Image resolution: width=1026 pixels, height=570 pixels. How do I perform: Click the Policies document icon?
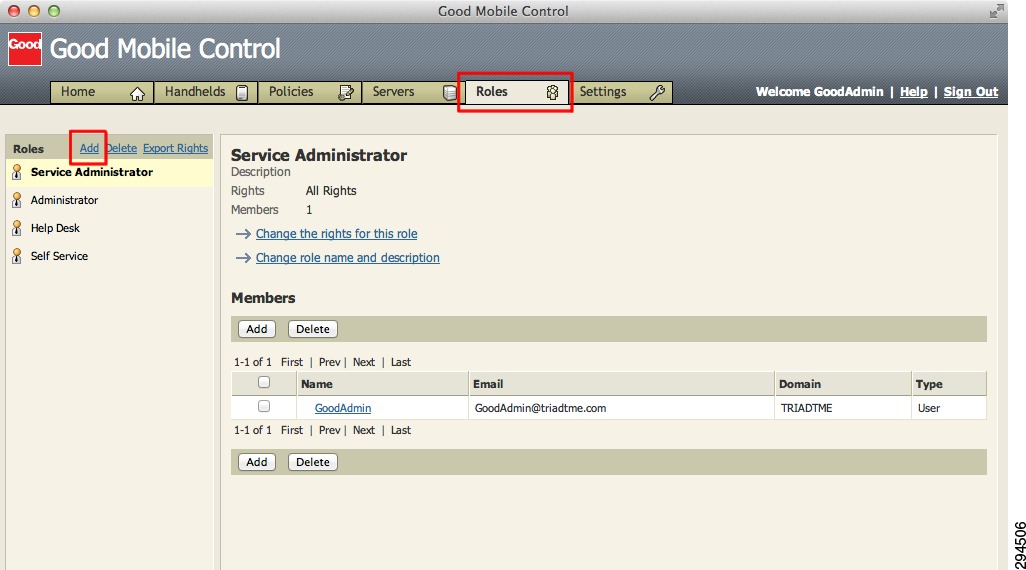tap(345, 93)
